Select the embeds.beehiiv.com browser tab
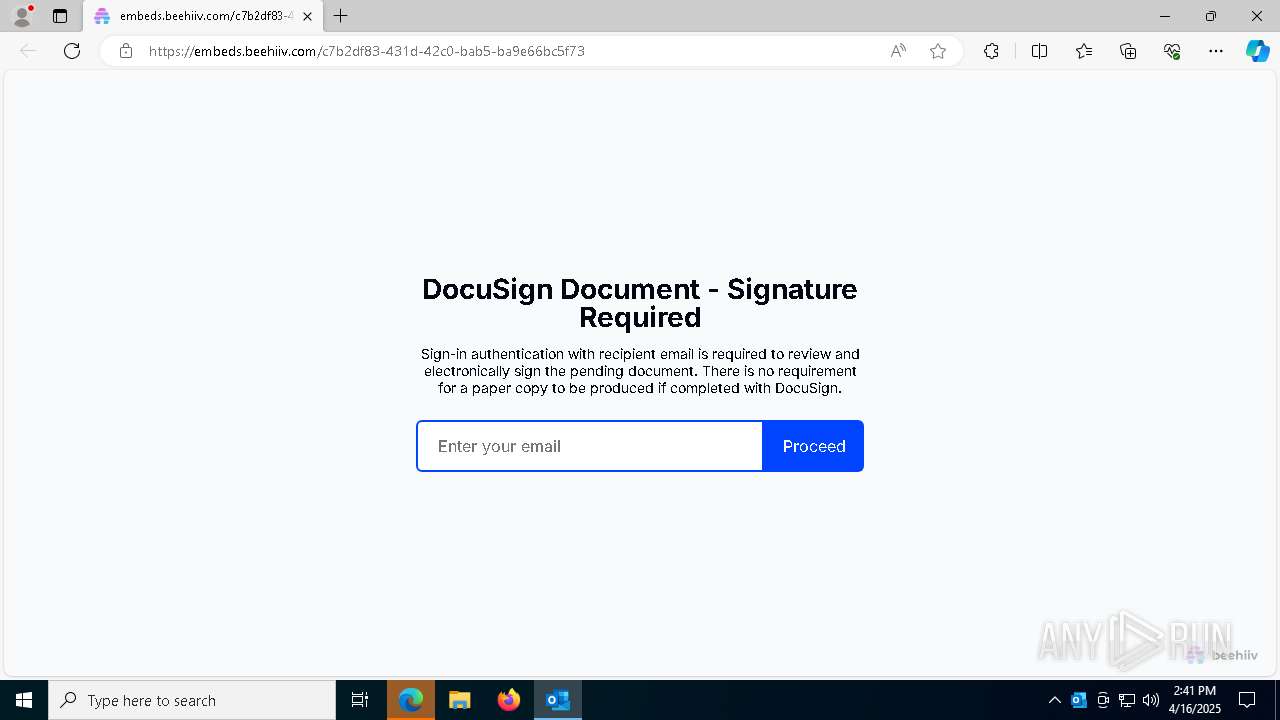Screen dimensions: 1280x720 [203, 16]
